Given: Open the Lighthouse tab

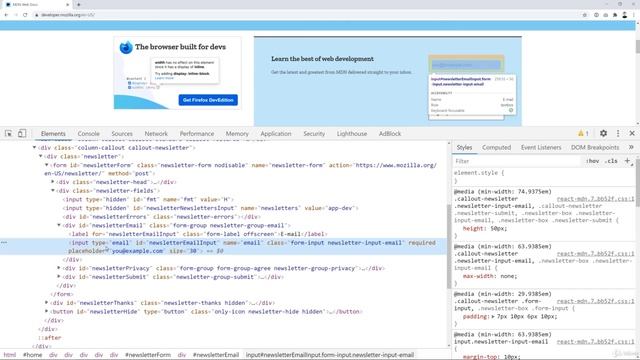Looking at the screenshot, I should pos(352,133).
